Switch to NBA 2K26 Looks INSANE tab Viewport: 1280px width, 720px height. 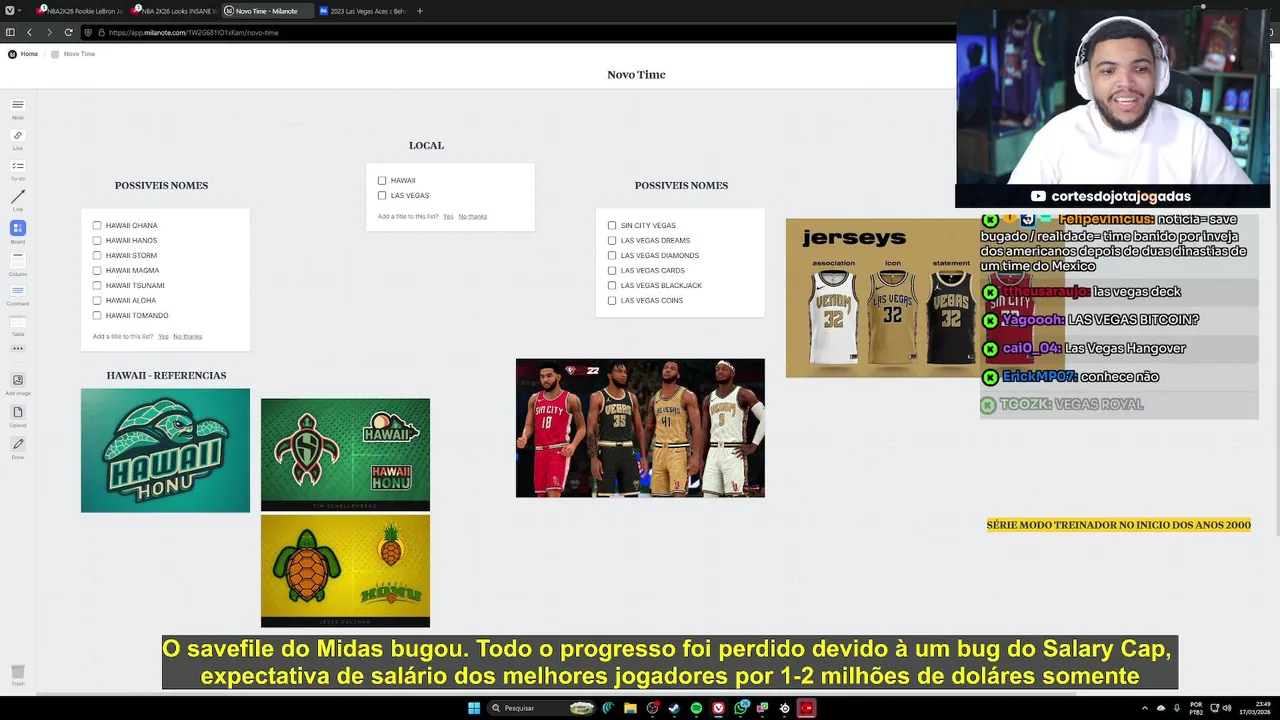pos(174,11)
